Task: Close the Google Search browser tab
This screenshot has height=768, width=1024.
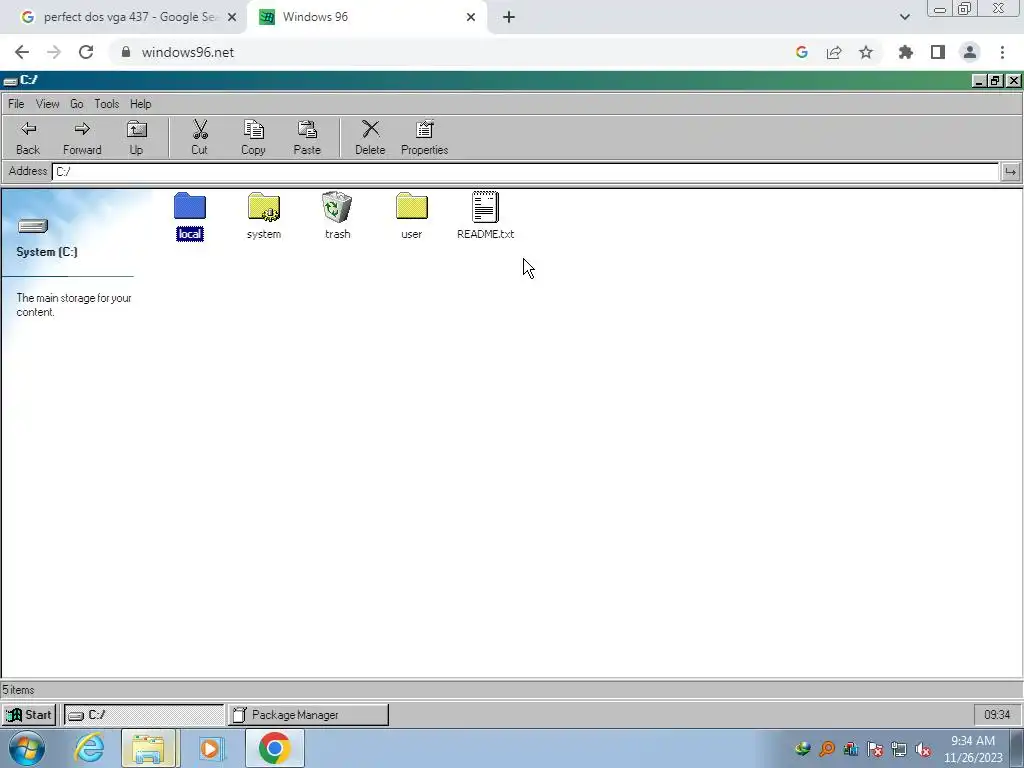Action: pyautogui.click(x=231, y=17)
